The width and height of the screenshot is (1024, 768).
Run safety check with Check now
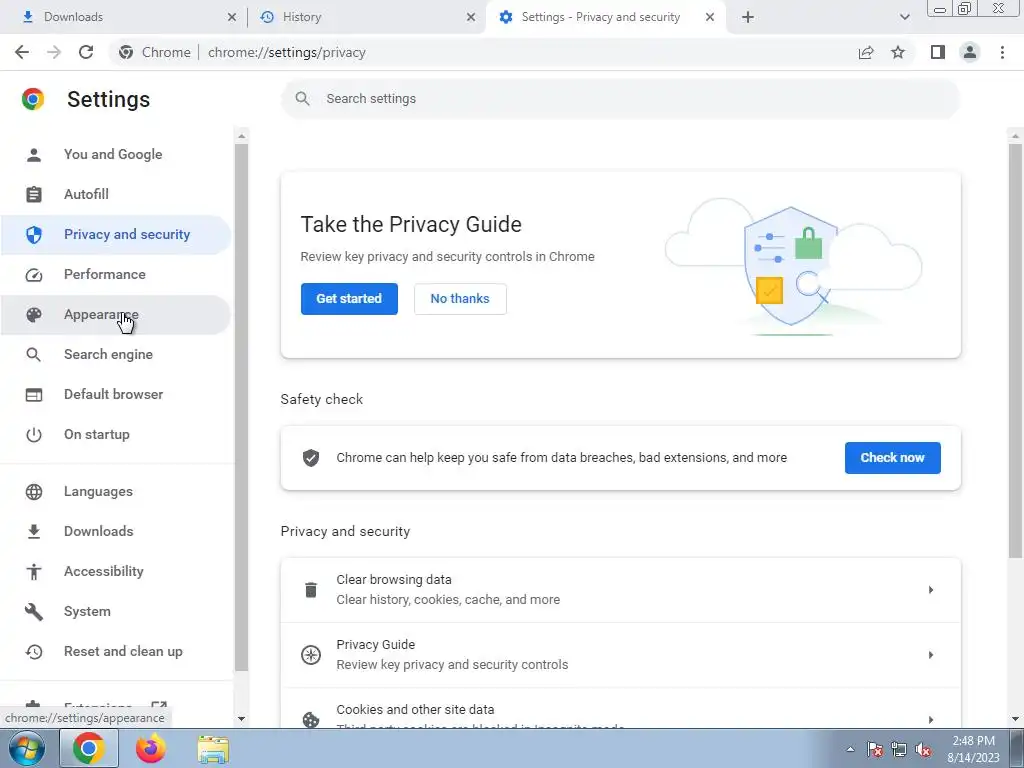pyautogui.click(x=892, y=458)
